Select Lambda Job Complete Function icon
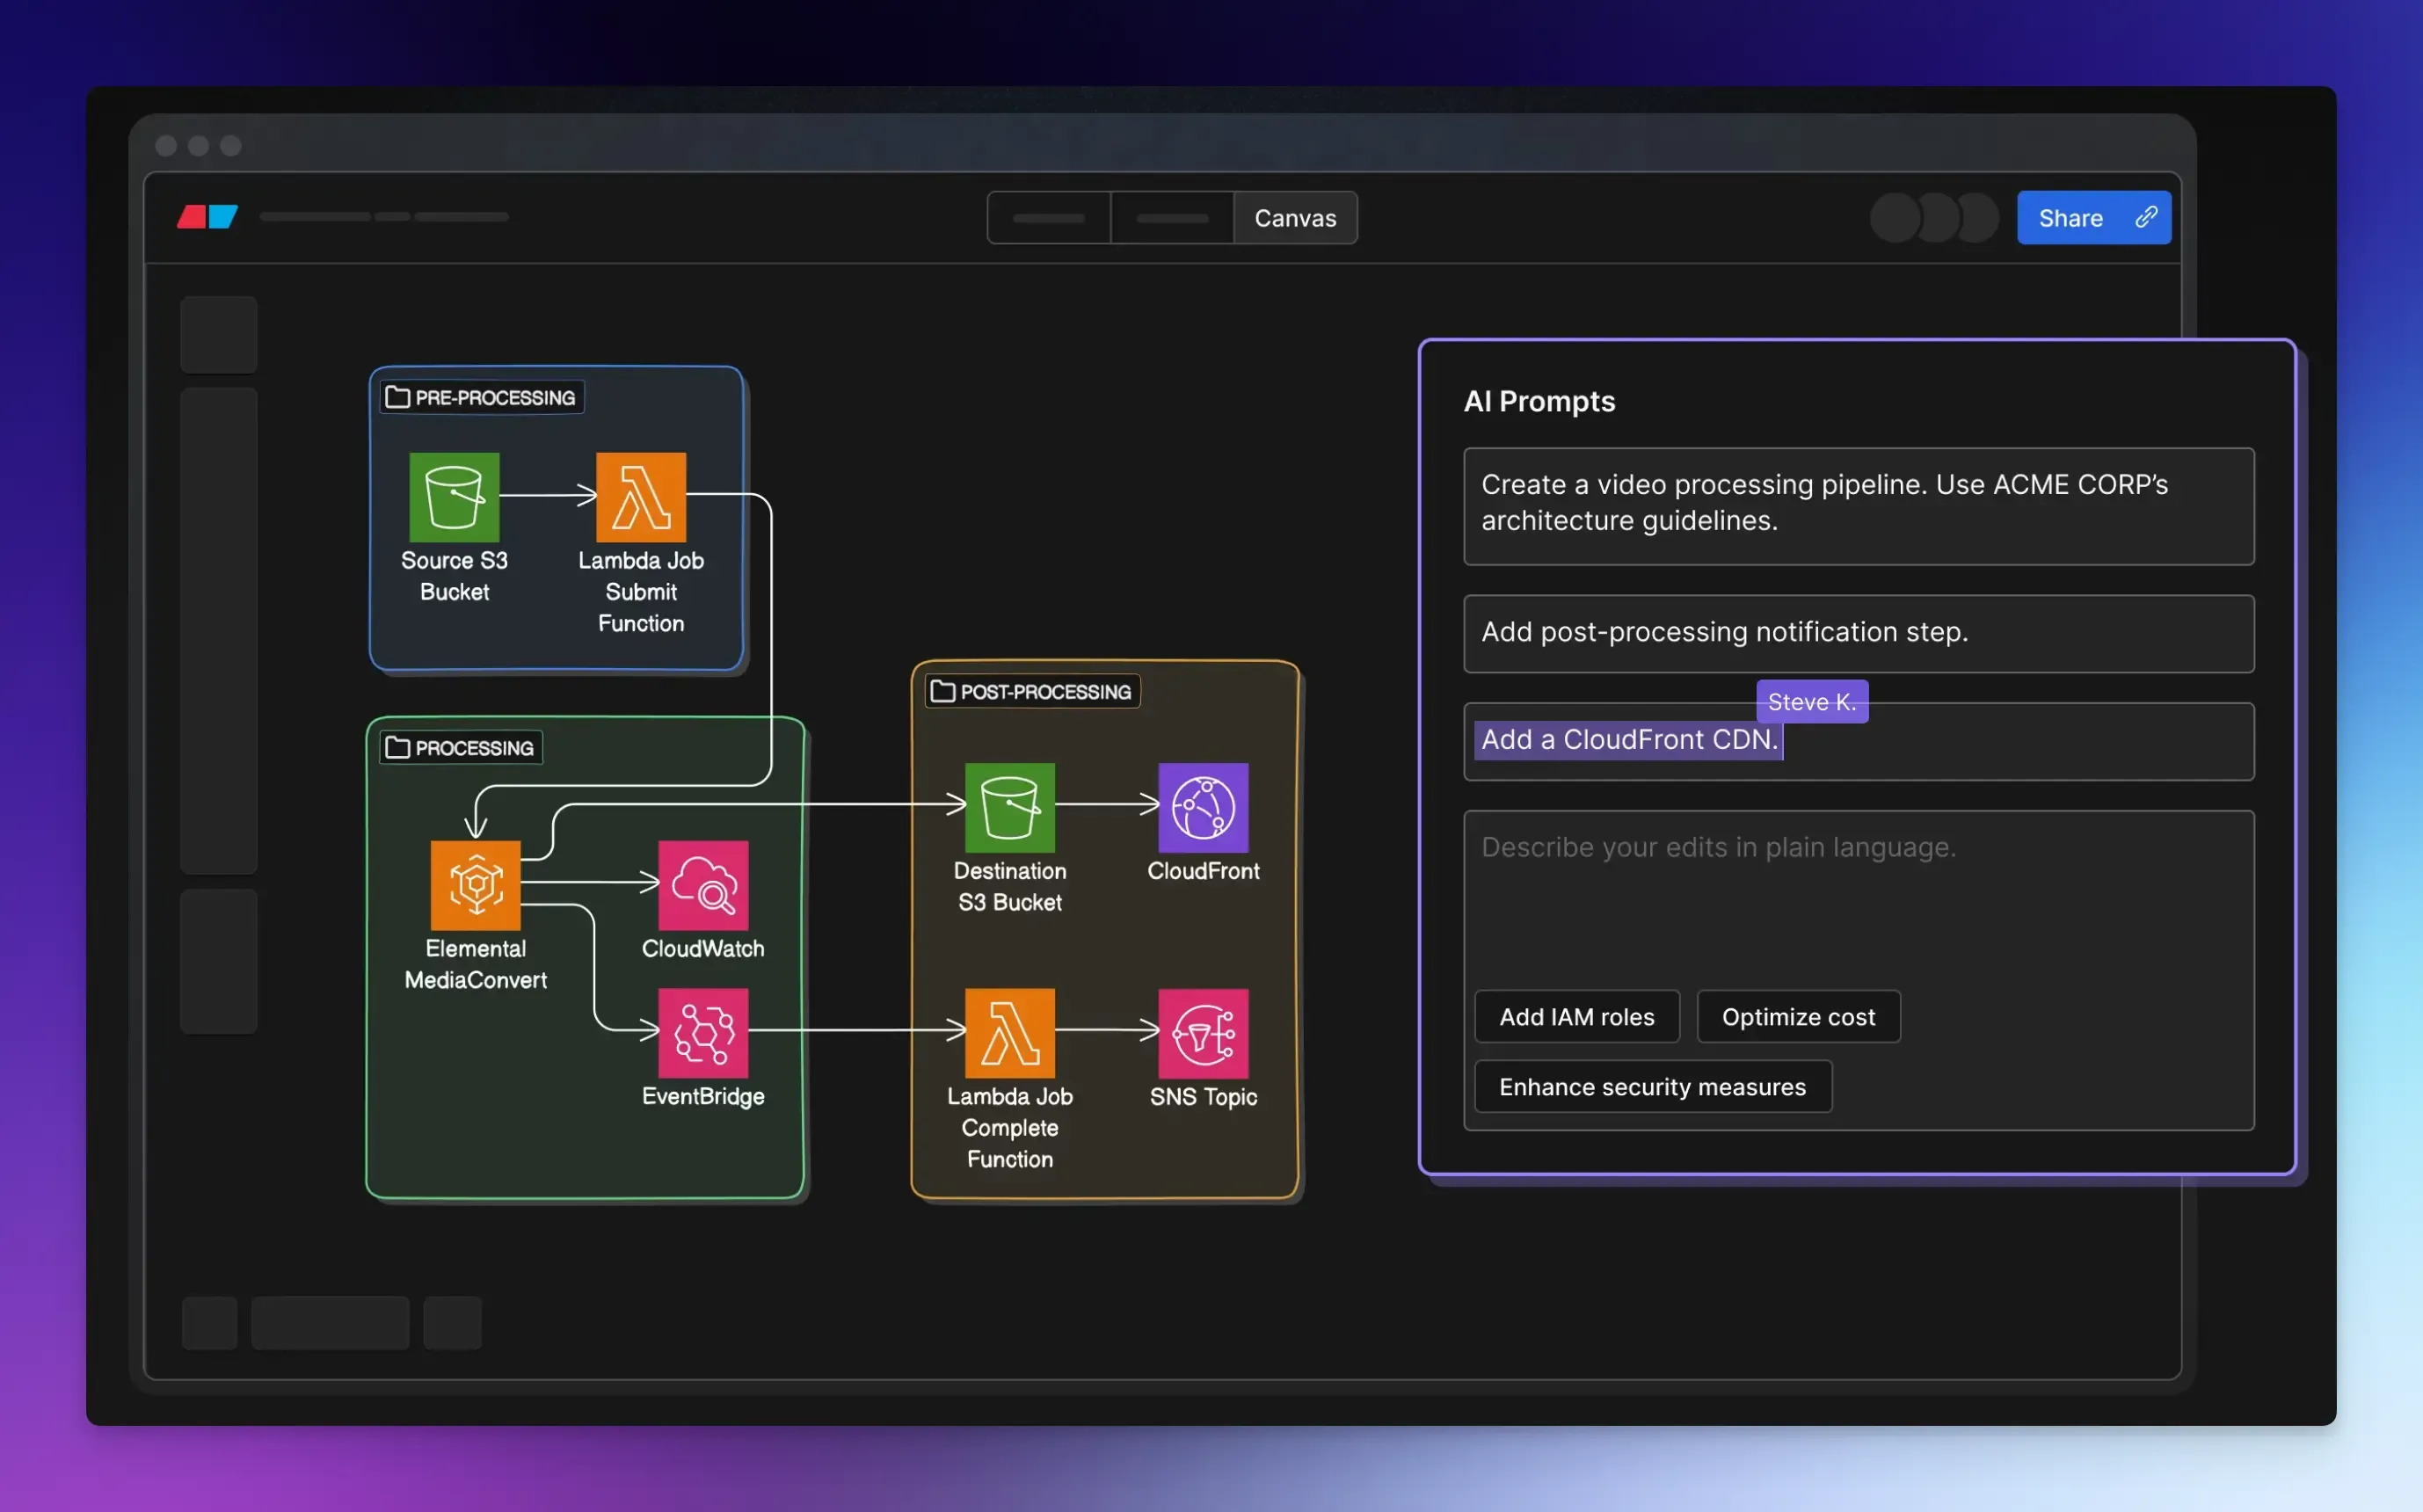The height and width of the screenshot is (1512, 2423). 1009,1033
